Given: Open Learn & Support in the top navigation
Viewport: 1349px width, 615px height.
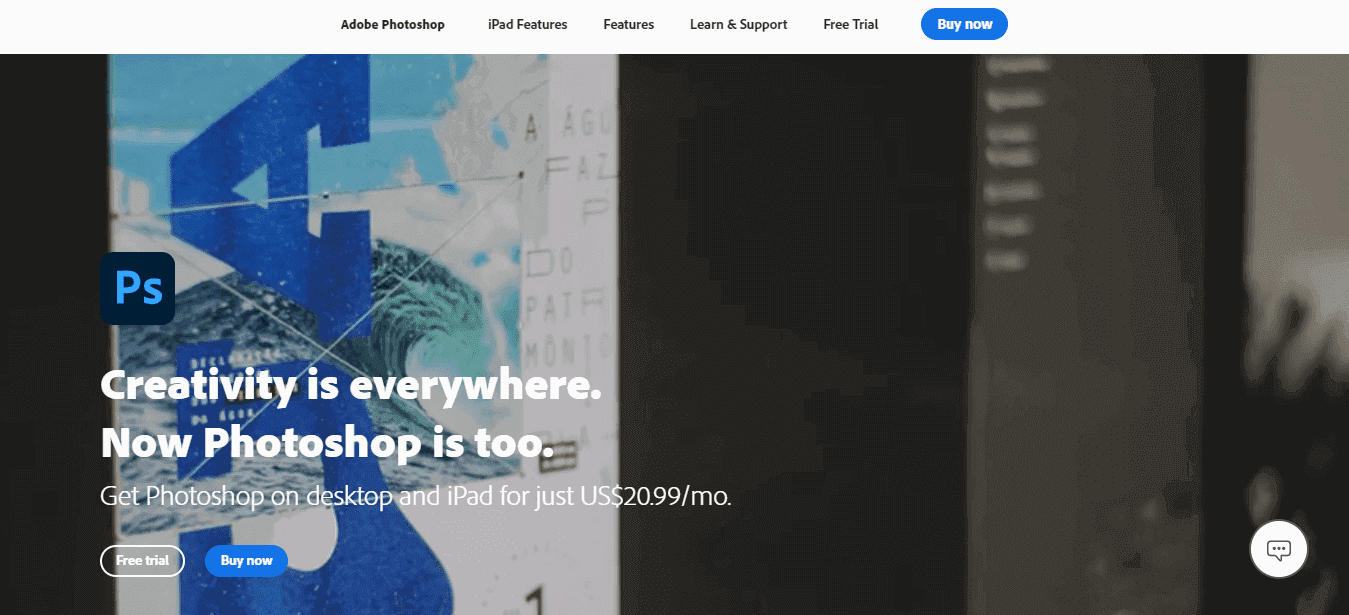Looking at the screenshot, I should (739, 24).
